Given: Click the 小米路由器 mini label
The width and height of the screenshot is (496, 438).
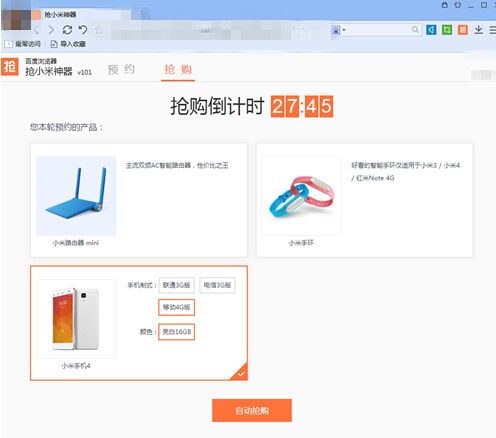Looking at the screenshot, I should point(76,243).
